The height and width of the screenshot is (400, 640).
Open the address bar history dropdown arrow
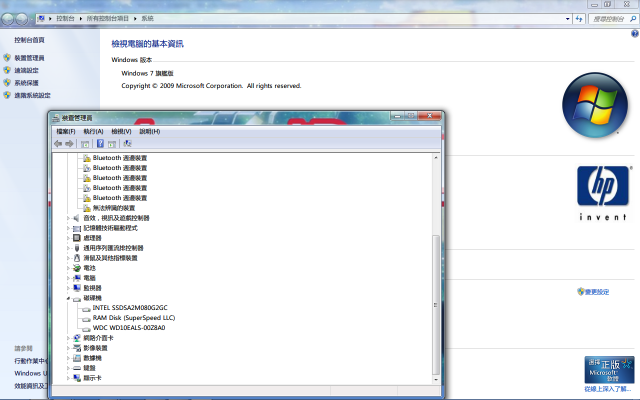pyautogui.click(x=567, y=19)
